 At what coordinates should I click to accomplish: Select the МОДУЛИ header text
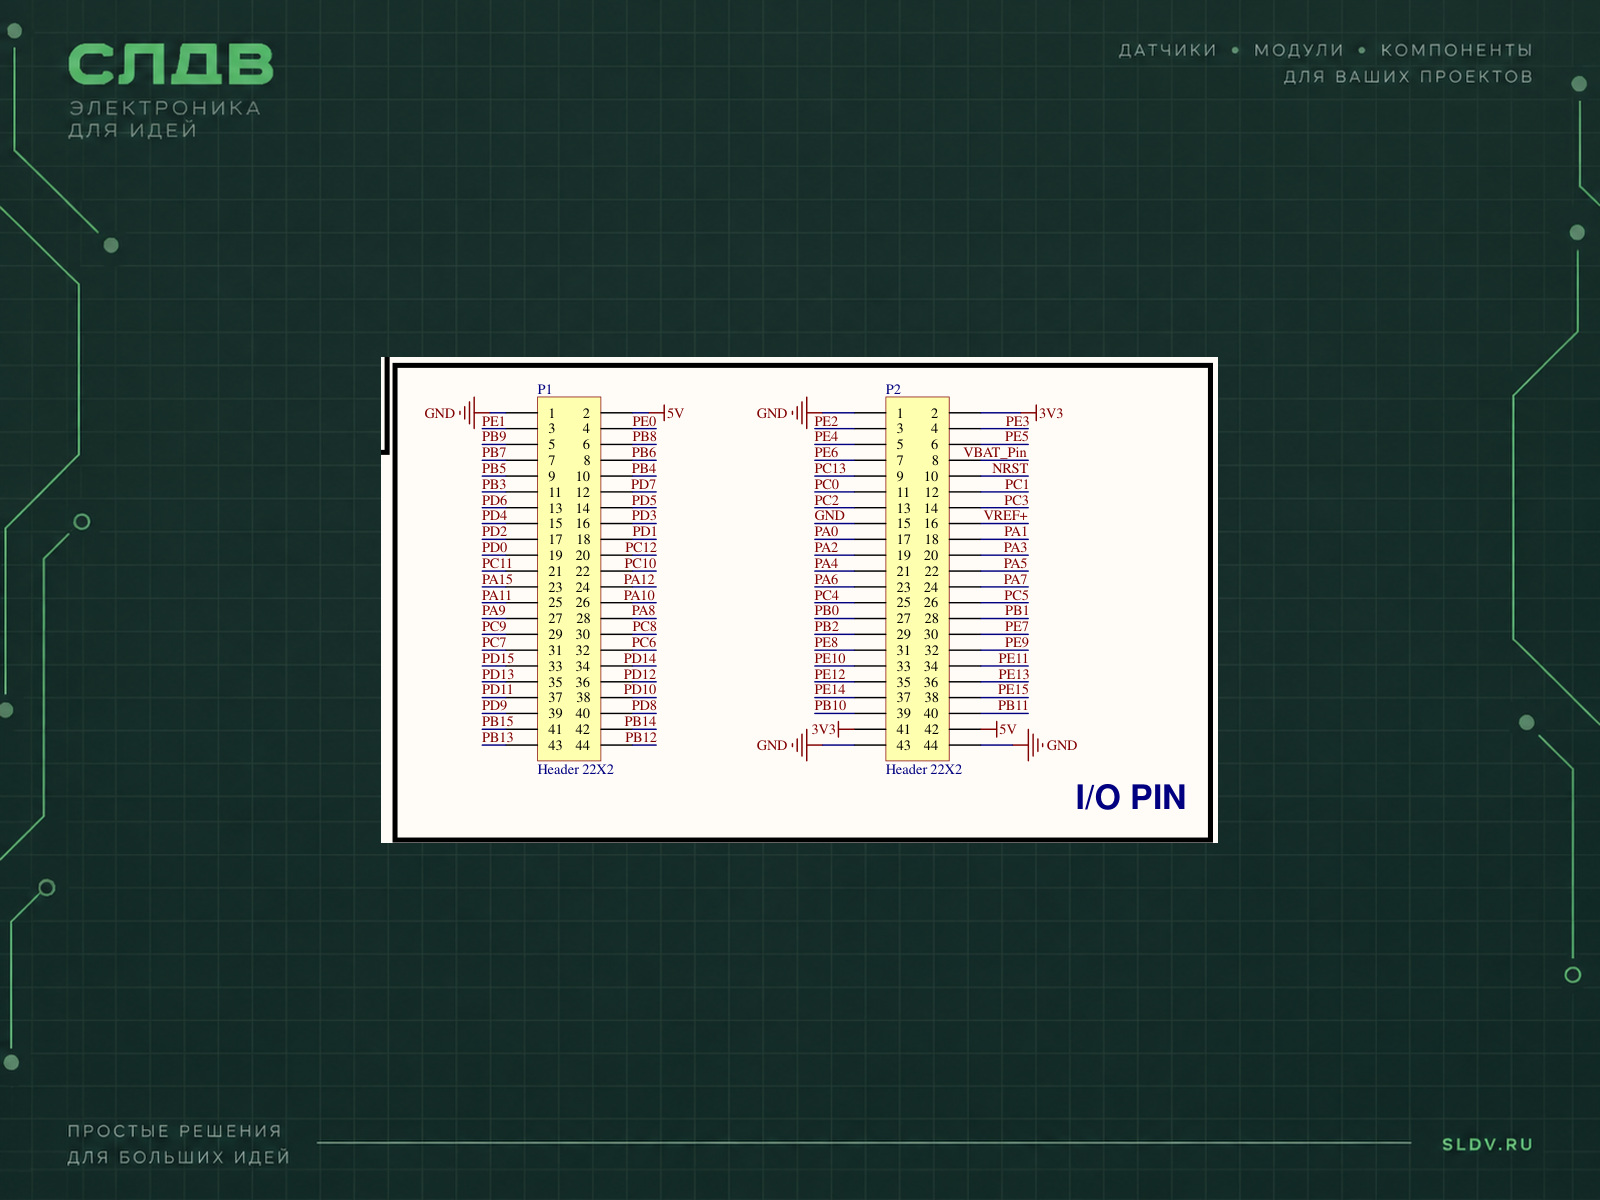(x=1299, y=50)
